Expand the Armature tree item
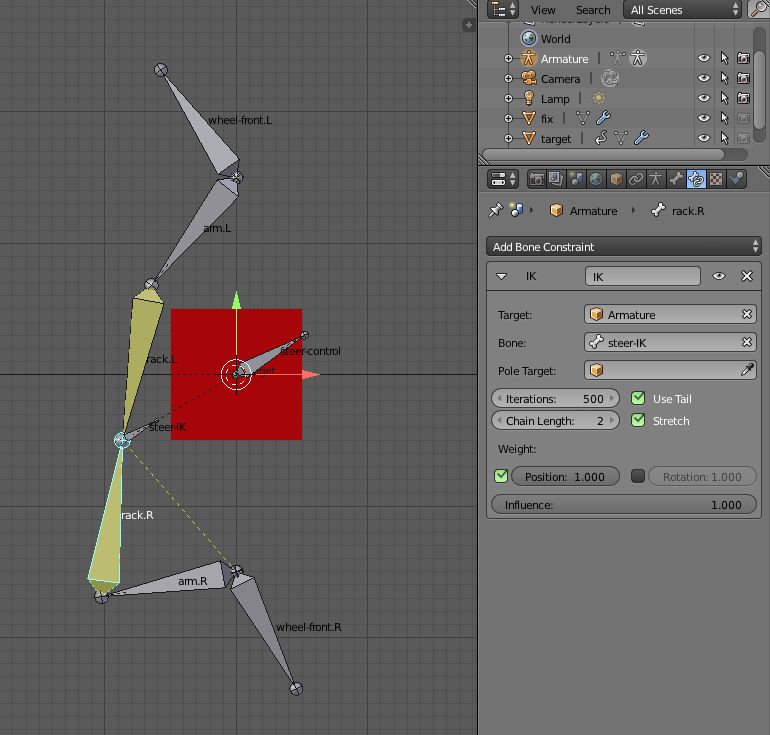Image resolution: width=770 pixels, height=735 pixels. 508,59
